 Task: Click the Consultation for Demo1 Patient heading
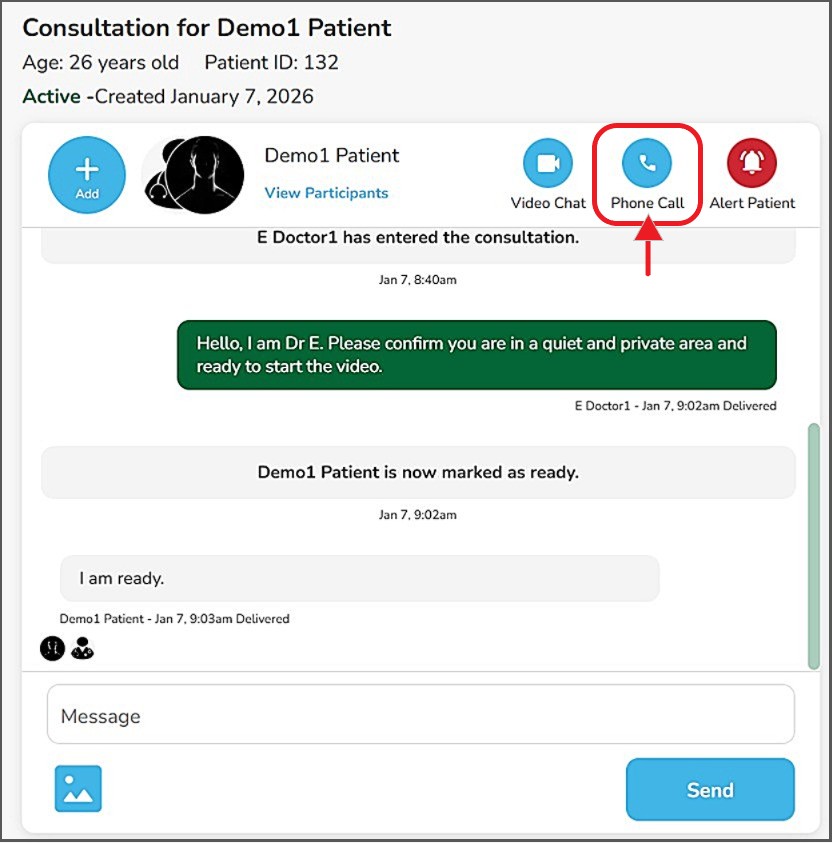point(207,27)
